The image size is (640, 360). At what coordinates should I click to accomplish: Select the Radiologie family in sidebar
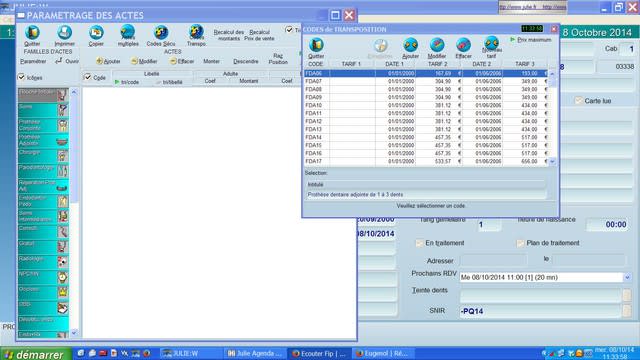coord(43,262)
